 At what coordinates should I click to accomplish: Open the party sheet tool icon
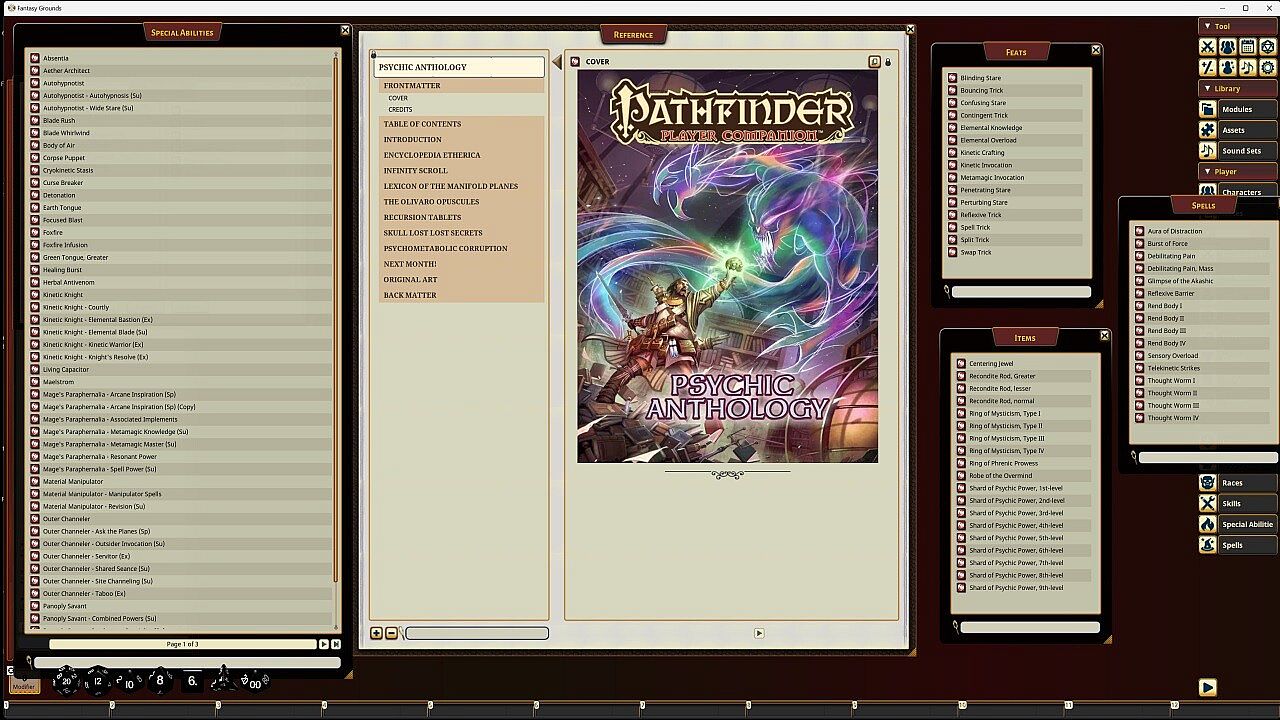click(1227, 47)
